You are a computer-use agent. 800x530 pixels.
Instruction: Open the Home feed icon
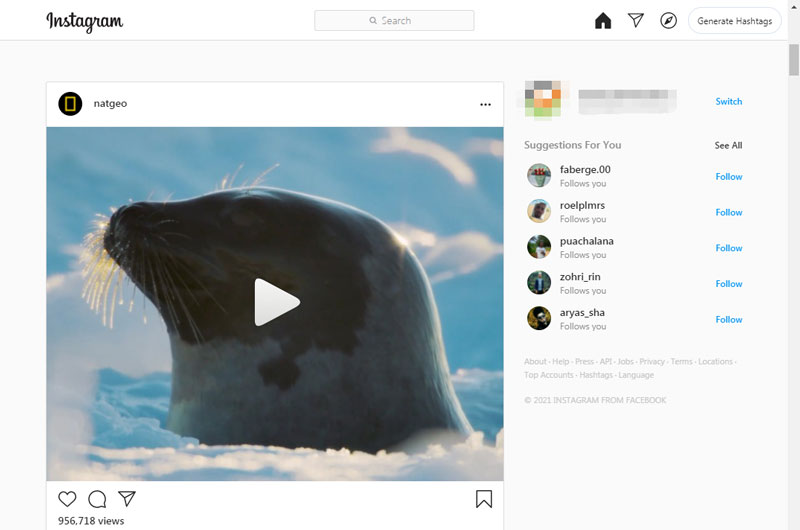point(603,20)
